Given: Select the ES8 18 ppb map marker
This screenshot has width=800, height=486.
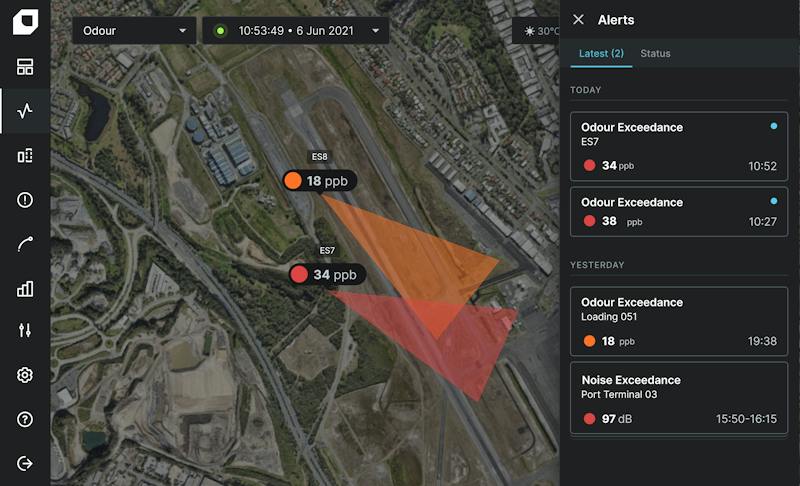Looking at the screenshot, I should (x=320, y=181).
